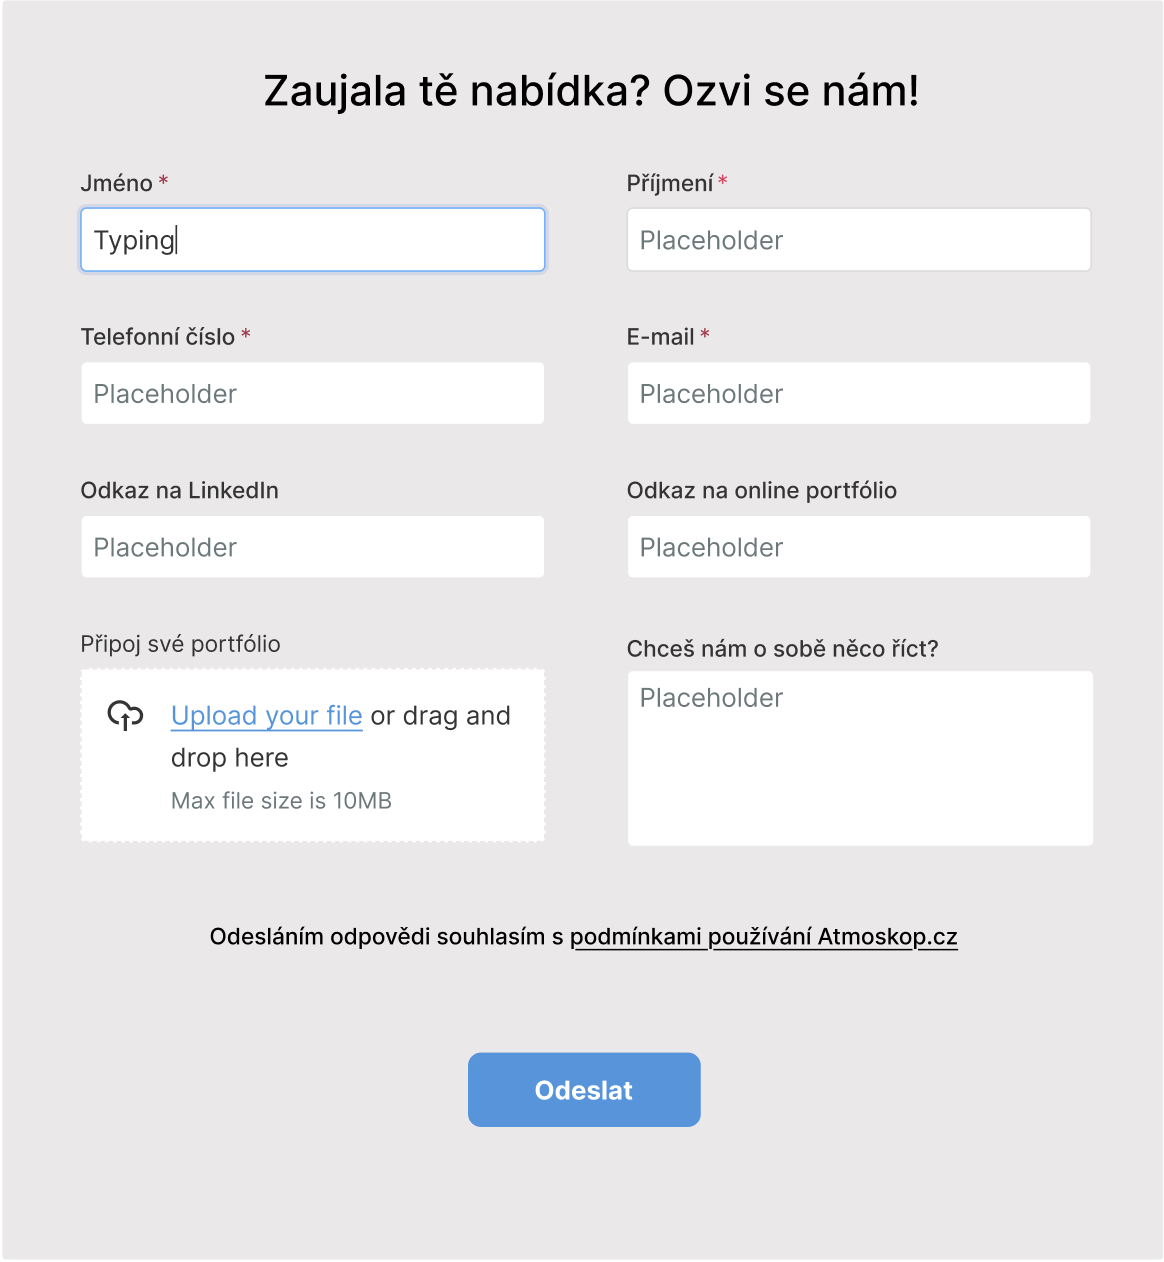The width and height of the screenshot is (1164, 1262).
Task: Focus the Jméno field containing "Typing"
Action: click(312, 240)
